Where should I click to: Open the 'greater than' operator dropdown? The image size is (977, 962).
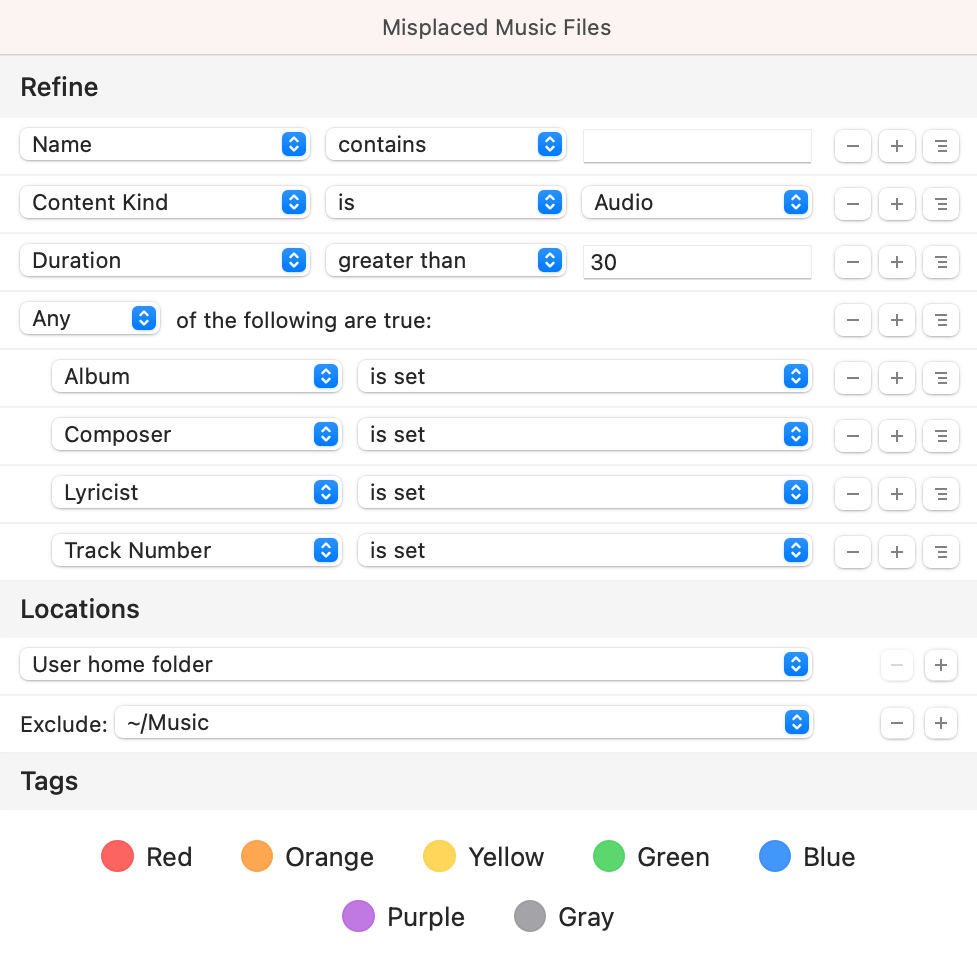[x=445, y=261]
